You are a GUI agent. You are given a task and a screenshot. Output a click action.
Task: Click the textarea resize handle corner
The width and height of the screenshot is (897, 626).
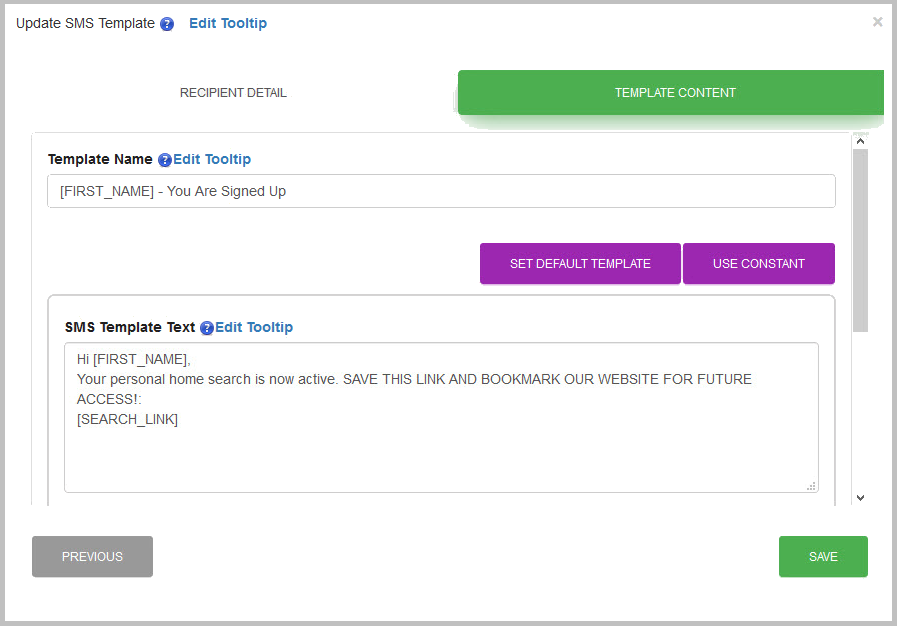(811, 485)
